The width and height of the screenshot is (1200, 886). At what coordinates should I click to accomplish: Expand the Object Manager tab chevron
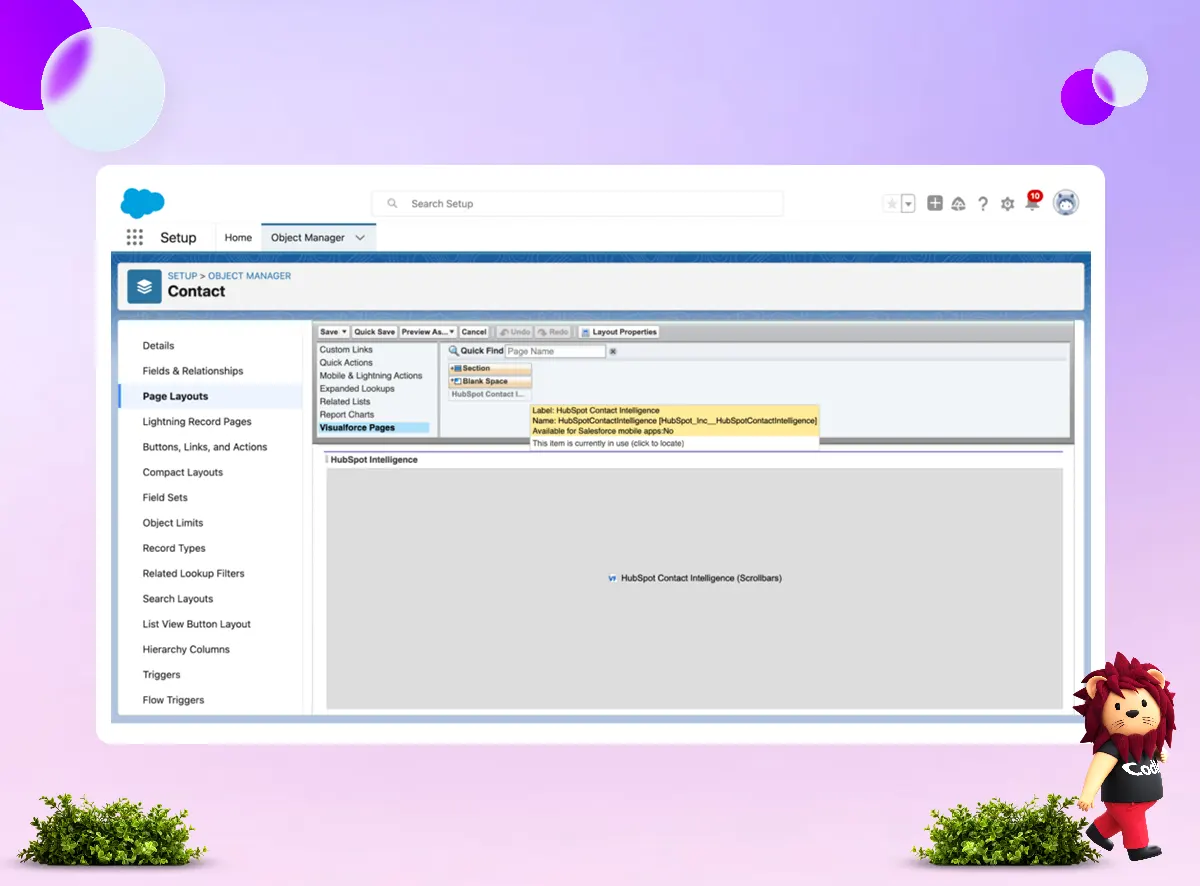pos(360,238)
